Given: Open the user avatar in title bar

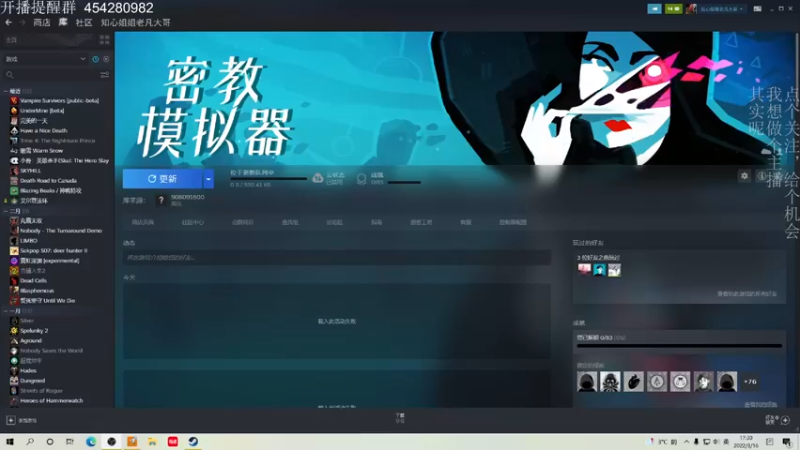Looking at the screenshot, I should 691,9.
